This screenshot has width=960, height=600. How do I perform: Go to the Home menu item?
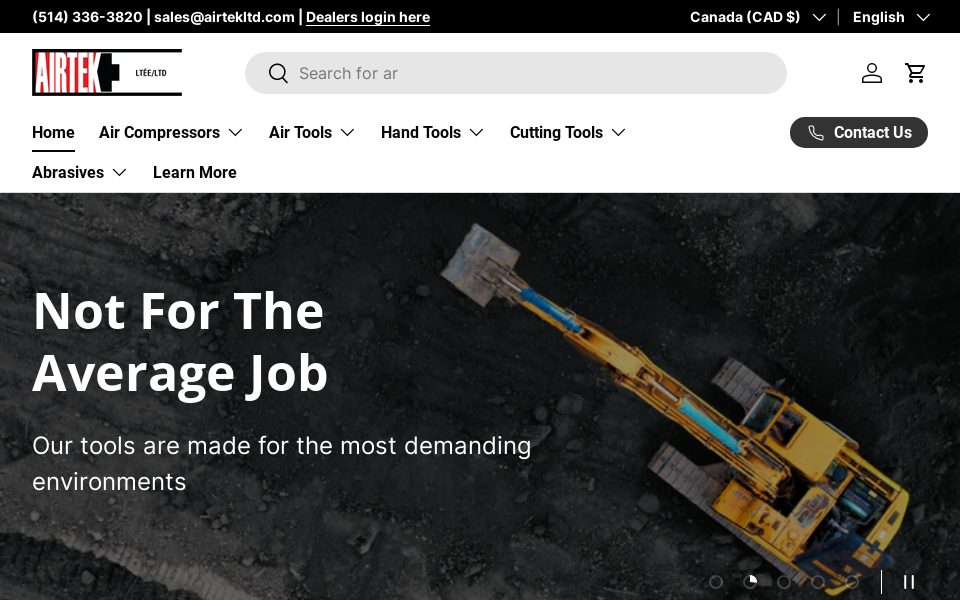(53, 132)
